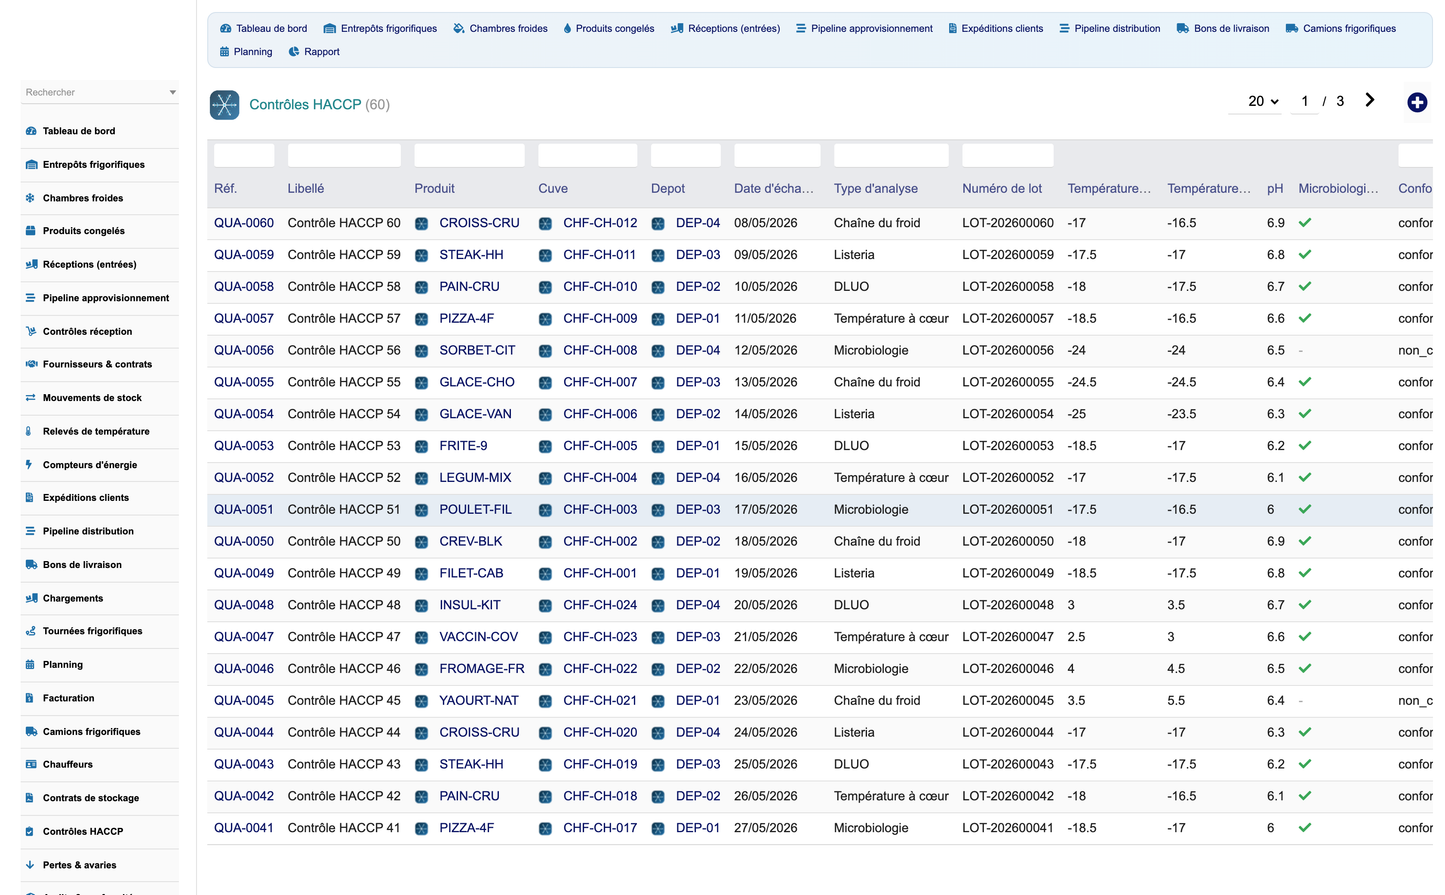Open Planning in the sidebar

click(63, 665)
